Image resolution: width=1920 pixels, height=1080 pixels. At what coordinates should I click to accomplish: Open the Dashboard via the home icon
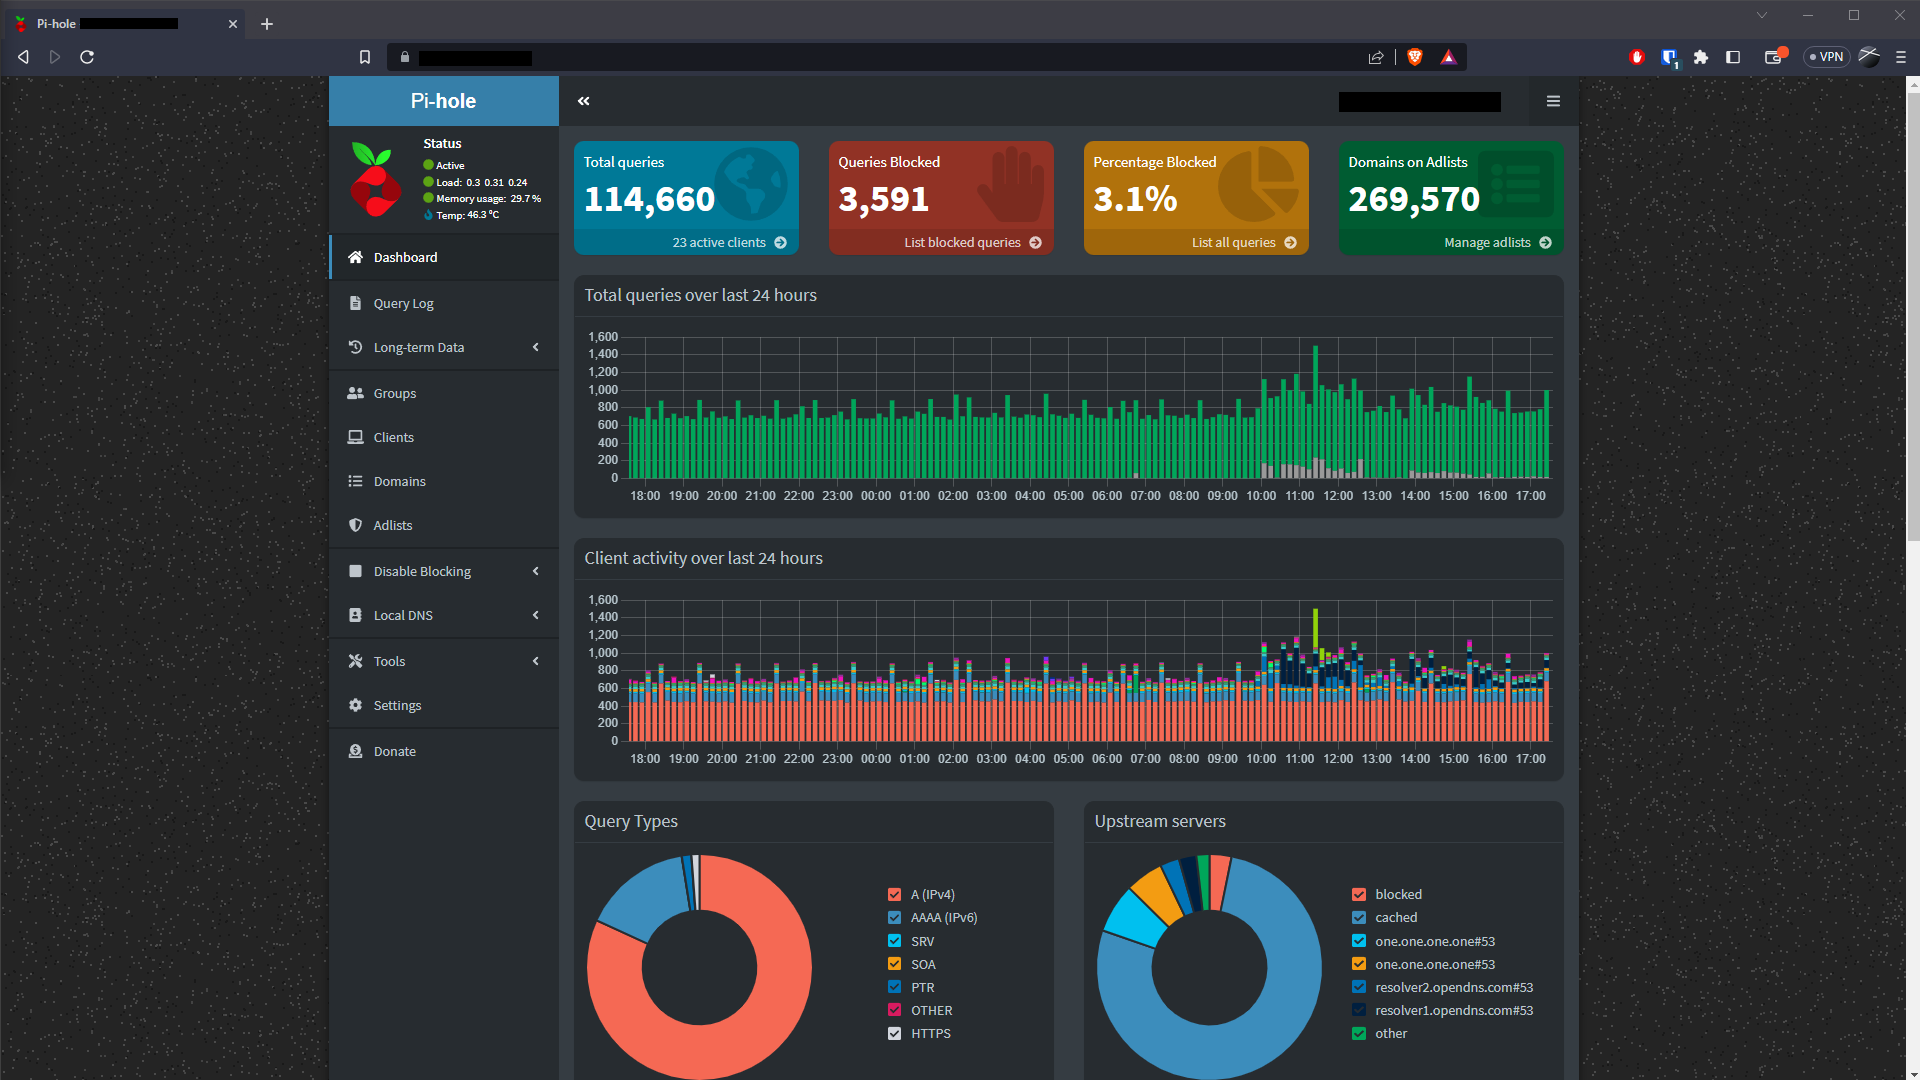pos(356,257)
